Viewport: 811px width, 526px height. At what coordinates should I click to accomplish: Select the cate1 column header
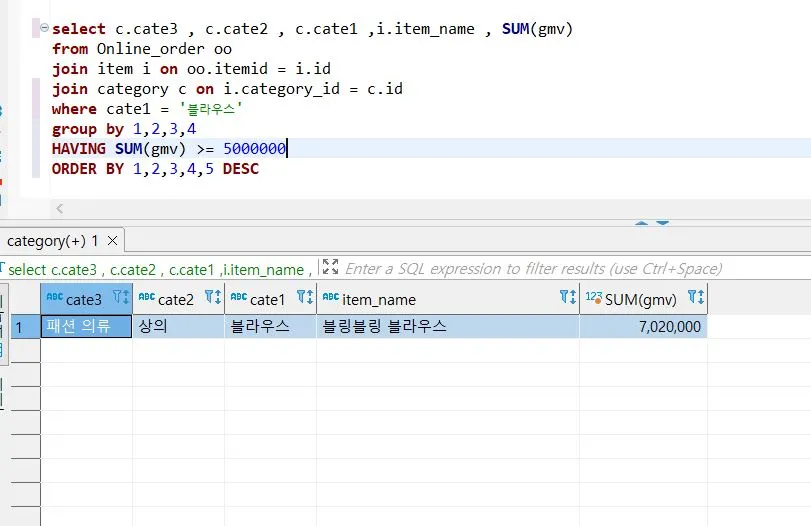(x=271, y=298)
